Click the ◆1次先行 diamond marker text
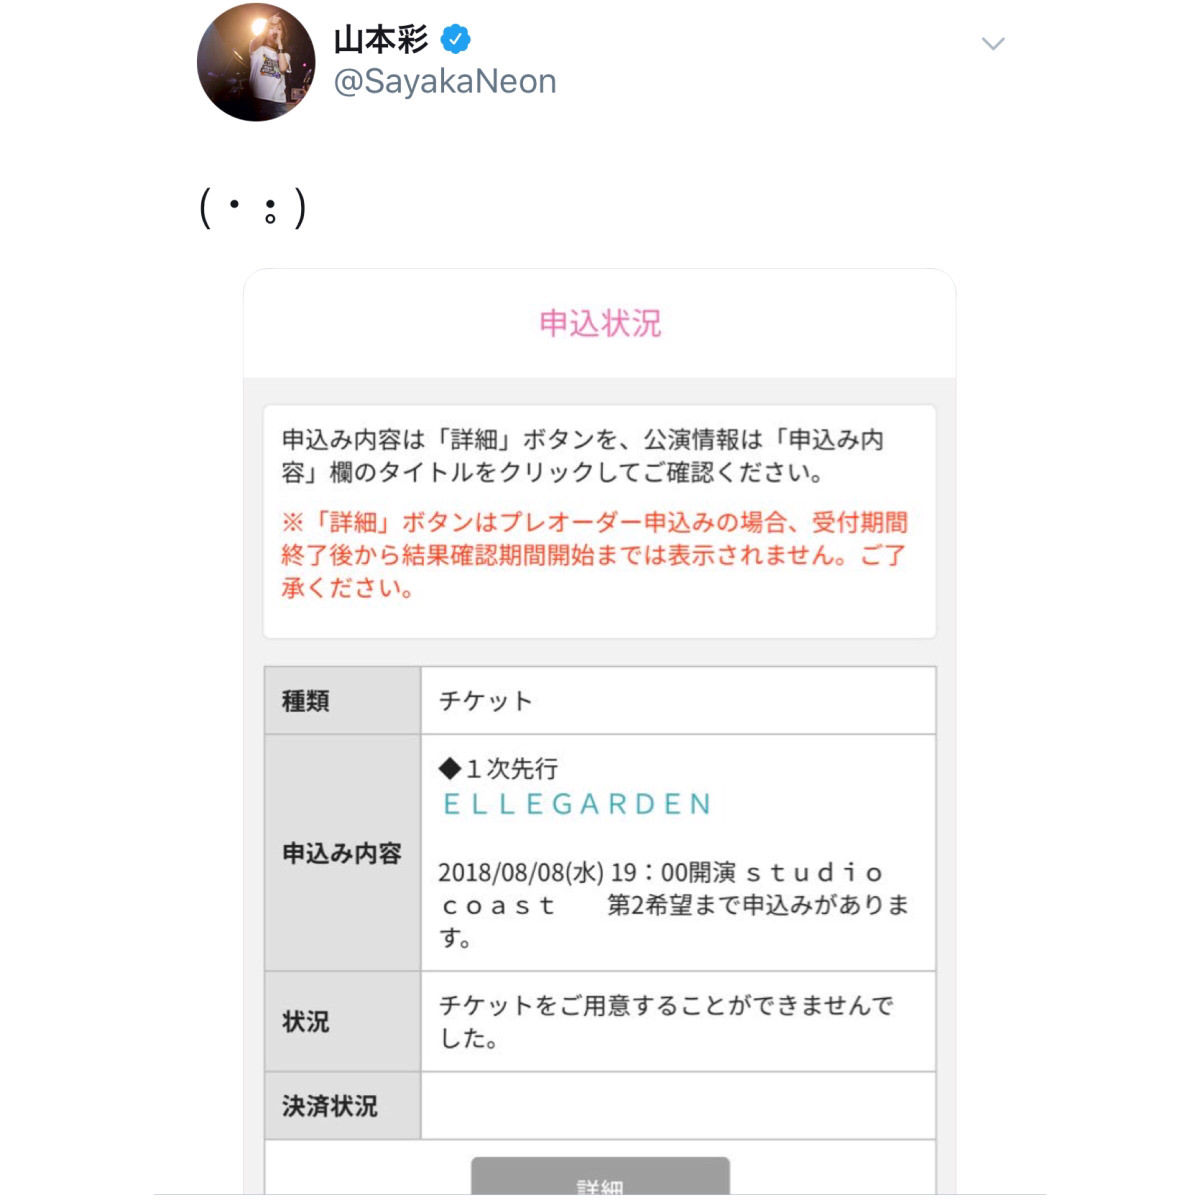This screenshot has height=1200, width=1200. (x=498, y=768)
